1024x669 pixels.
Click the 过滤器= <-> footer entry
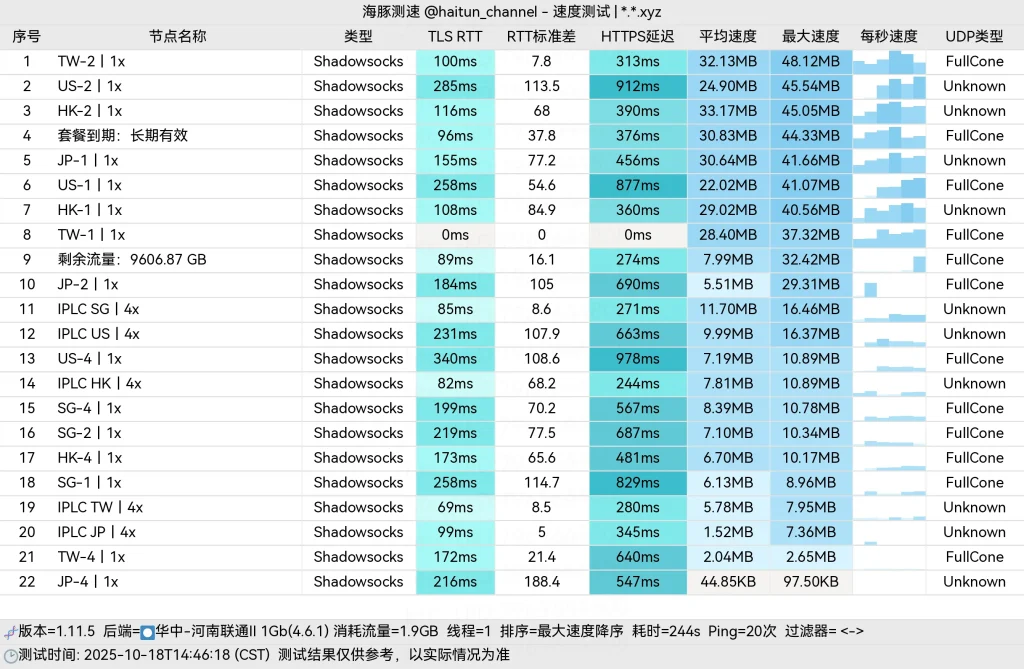coord(824,632)
